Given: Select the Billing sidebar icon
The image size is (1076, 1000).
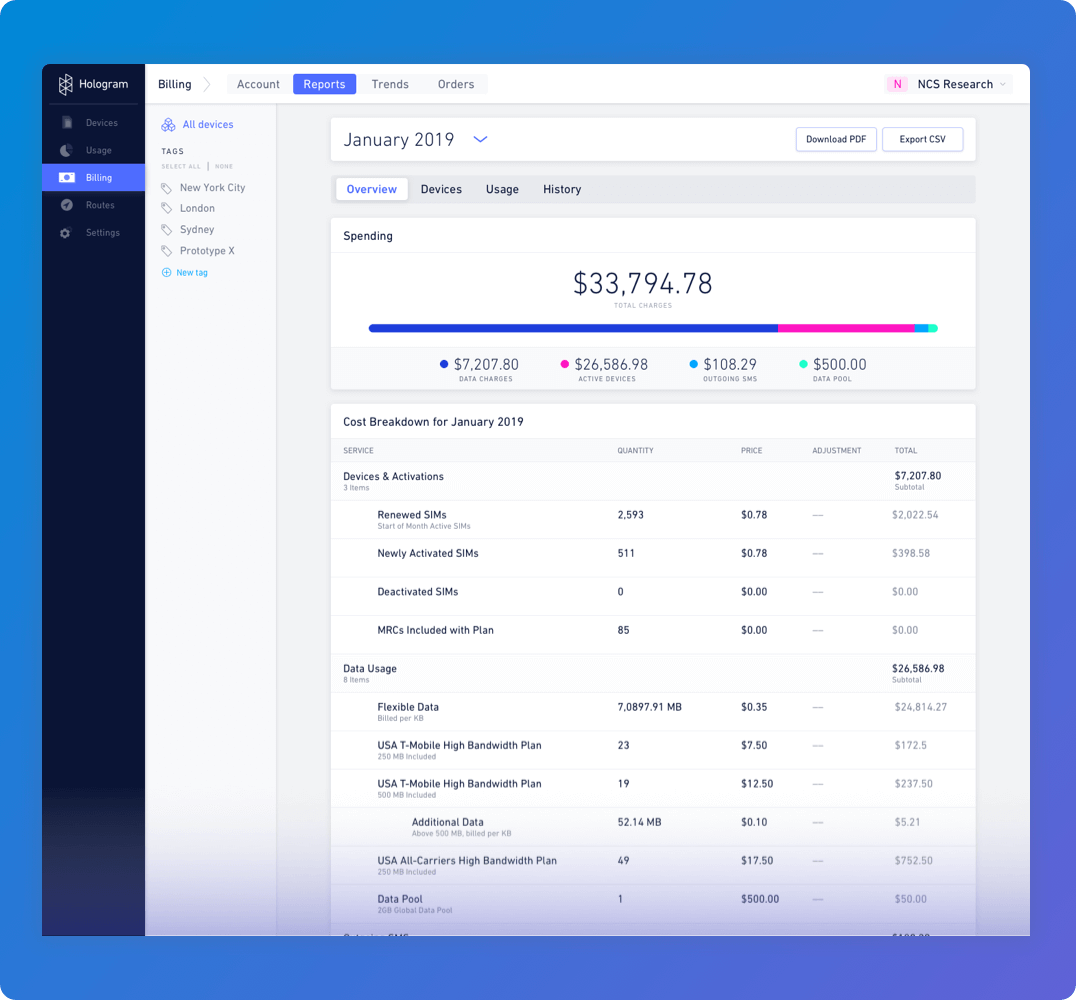Looking at the screenshot, I should pos(67,178).
